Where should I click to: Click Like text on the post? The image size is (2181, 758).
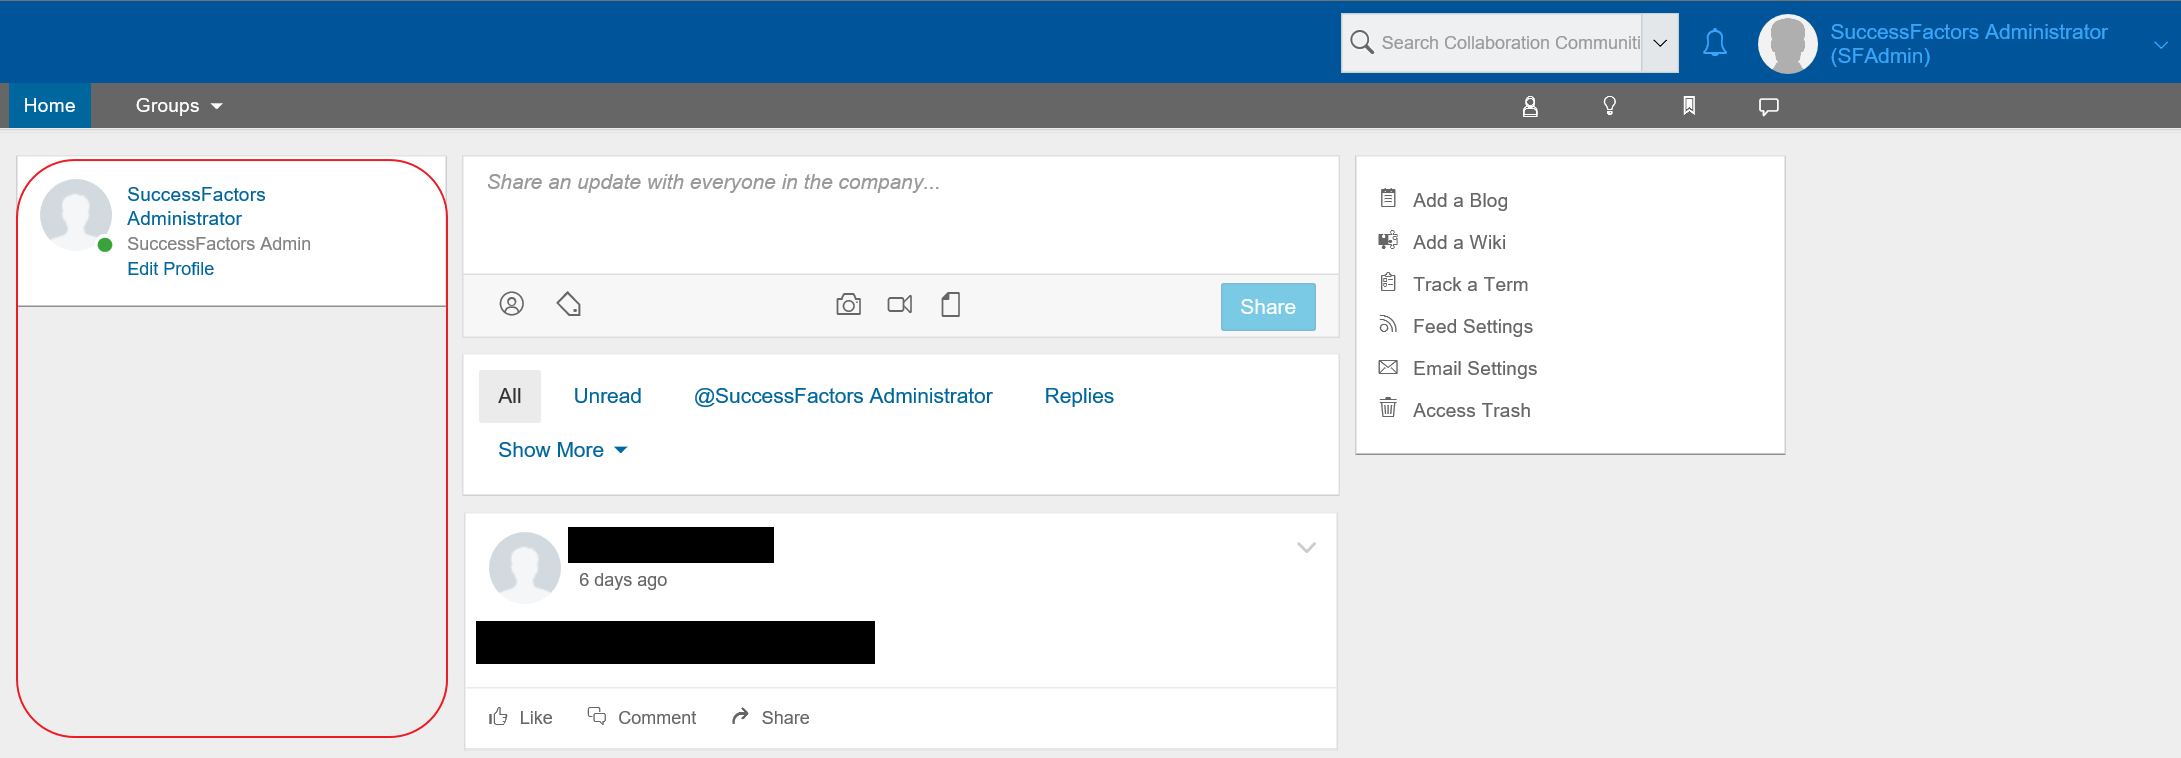pyautogui.click(x=536, y=718)
